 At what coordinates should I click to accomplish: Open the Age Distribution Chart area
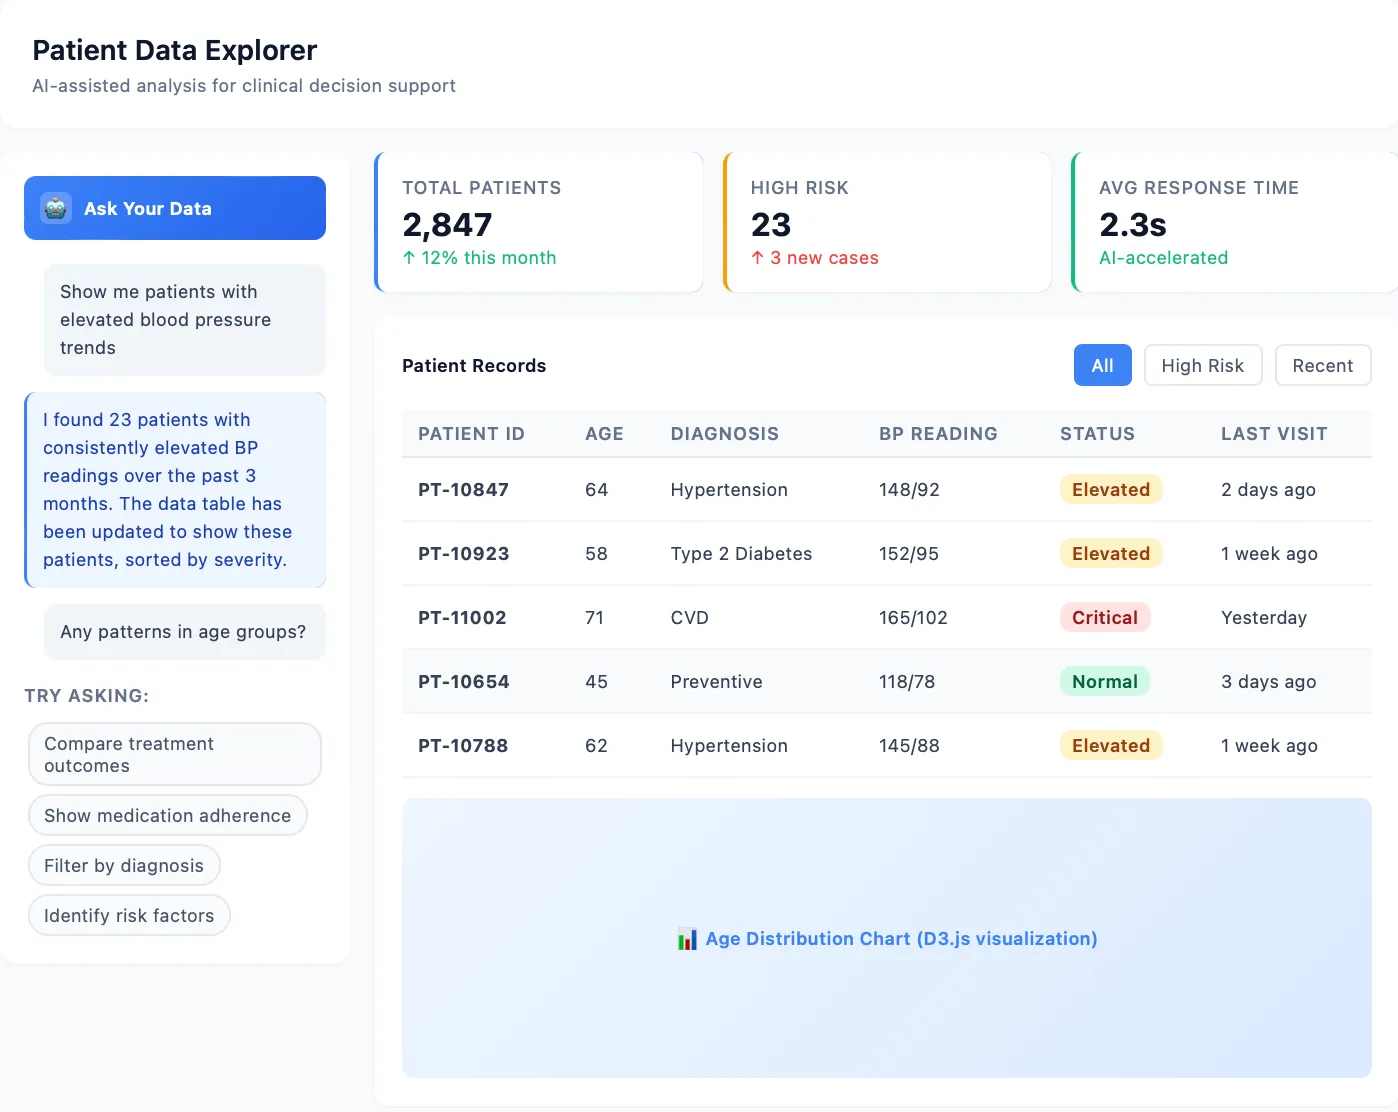coord(887,939)
